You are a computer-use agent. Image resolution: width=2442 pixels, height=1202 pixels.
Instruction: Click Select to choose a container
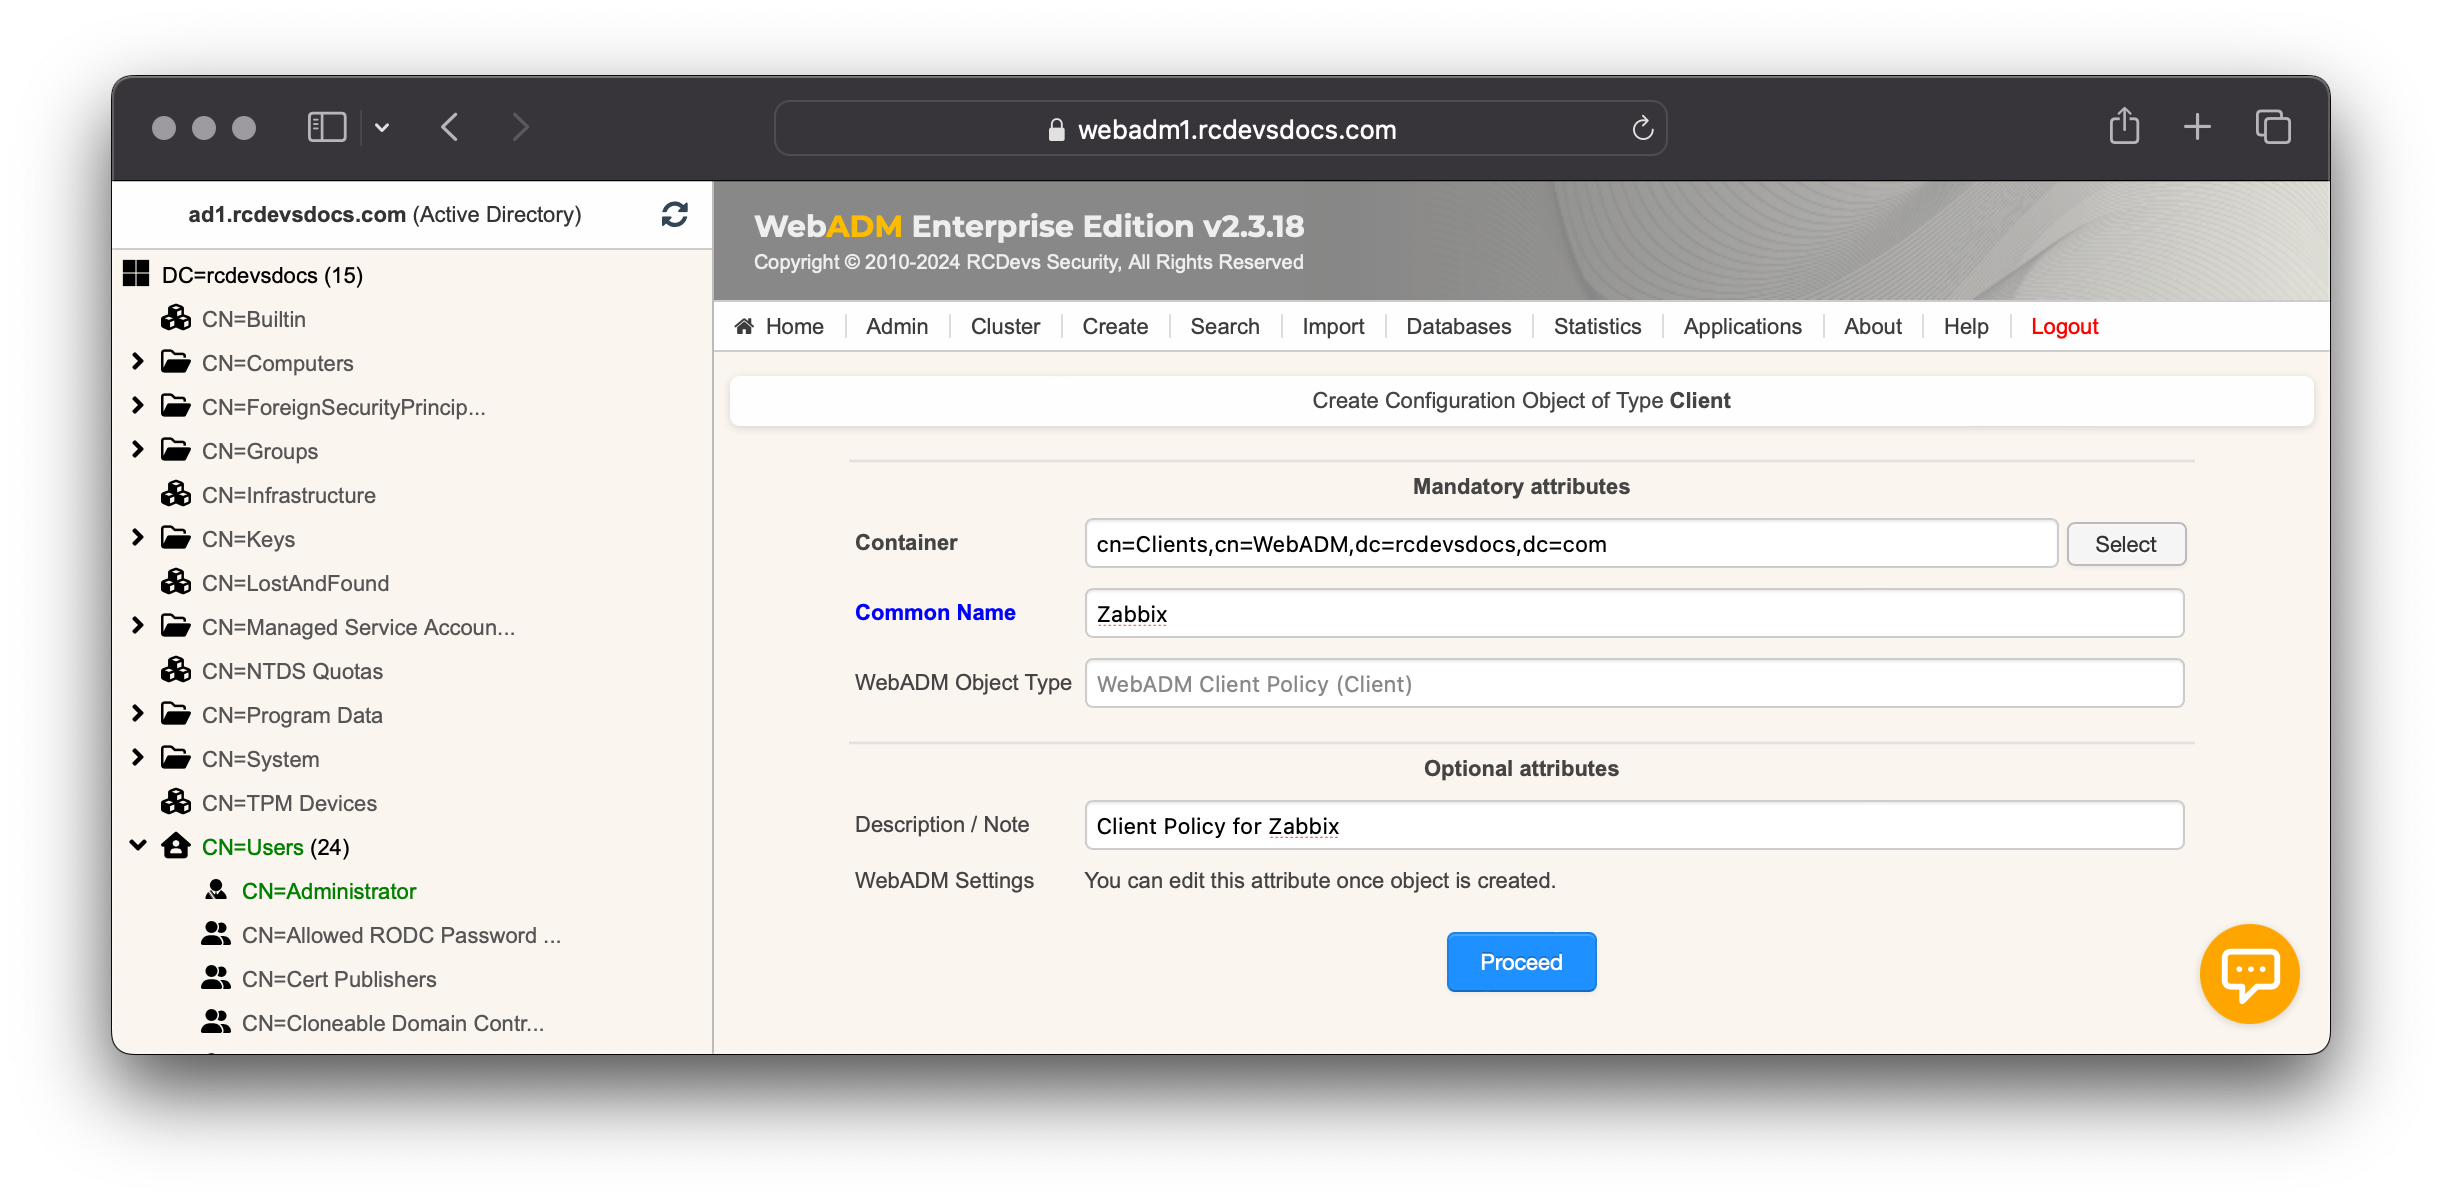(x=2125, y=543)
